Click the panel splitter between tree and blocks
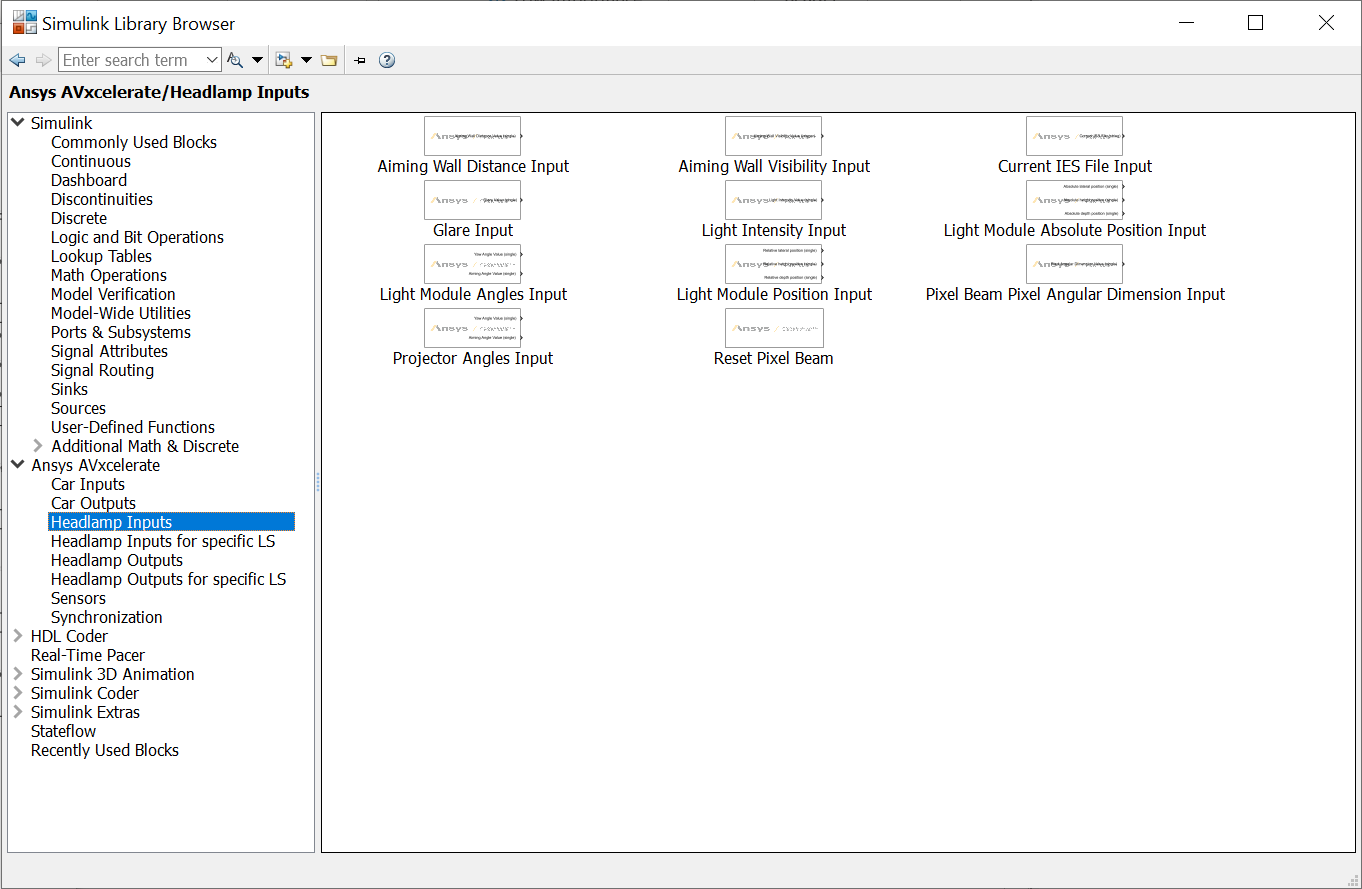 [x=318, y=482]
